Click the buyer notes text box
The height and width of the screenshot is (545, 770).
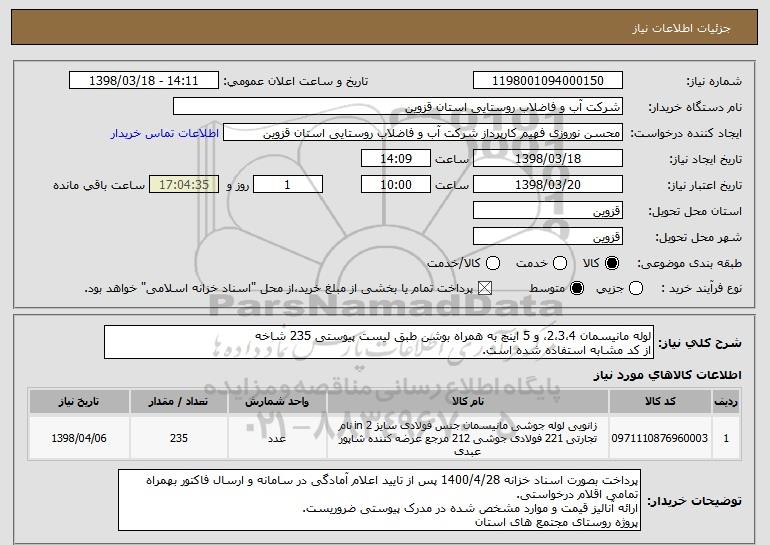tap(380, 500)
